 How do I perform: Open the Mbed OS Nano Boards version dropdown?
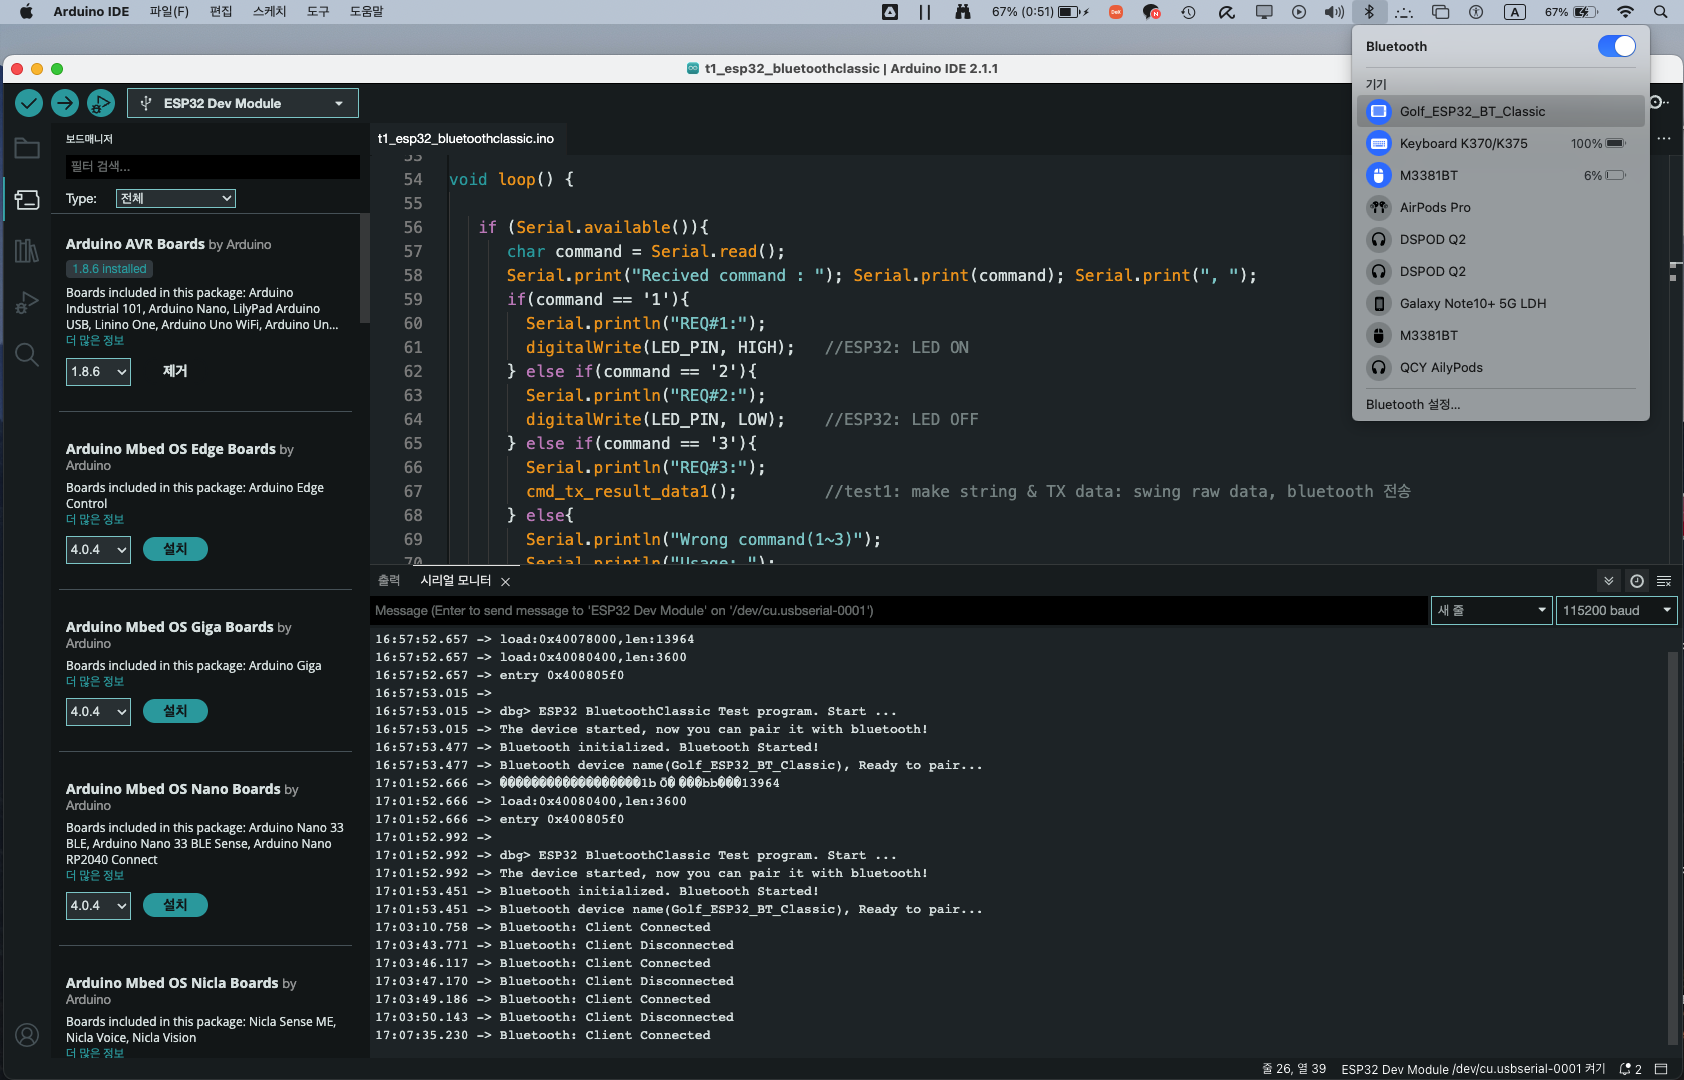(x=99, y=905)
